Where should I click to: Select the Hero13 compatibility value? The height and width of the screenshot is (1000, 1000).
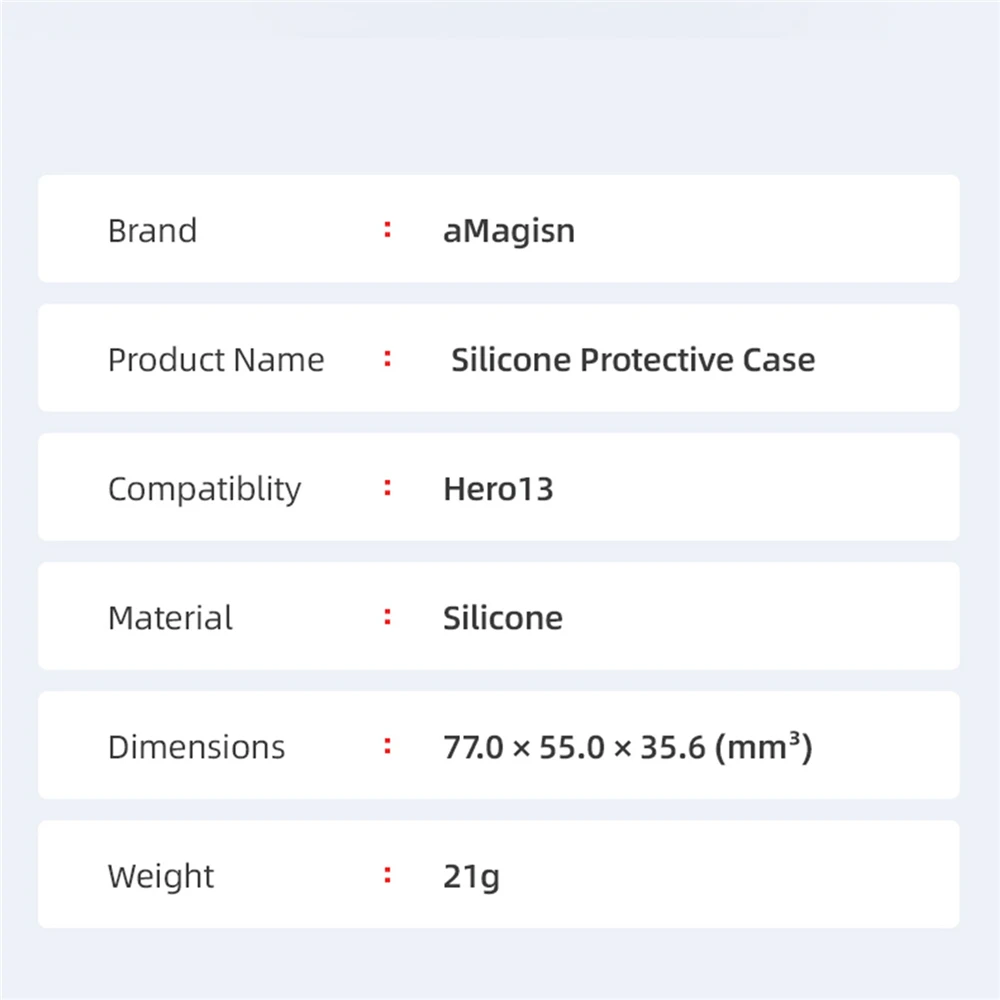pyautogui.click(x=498, y=489)
